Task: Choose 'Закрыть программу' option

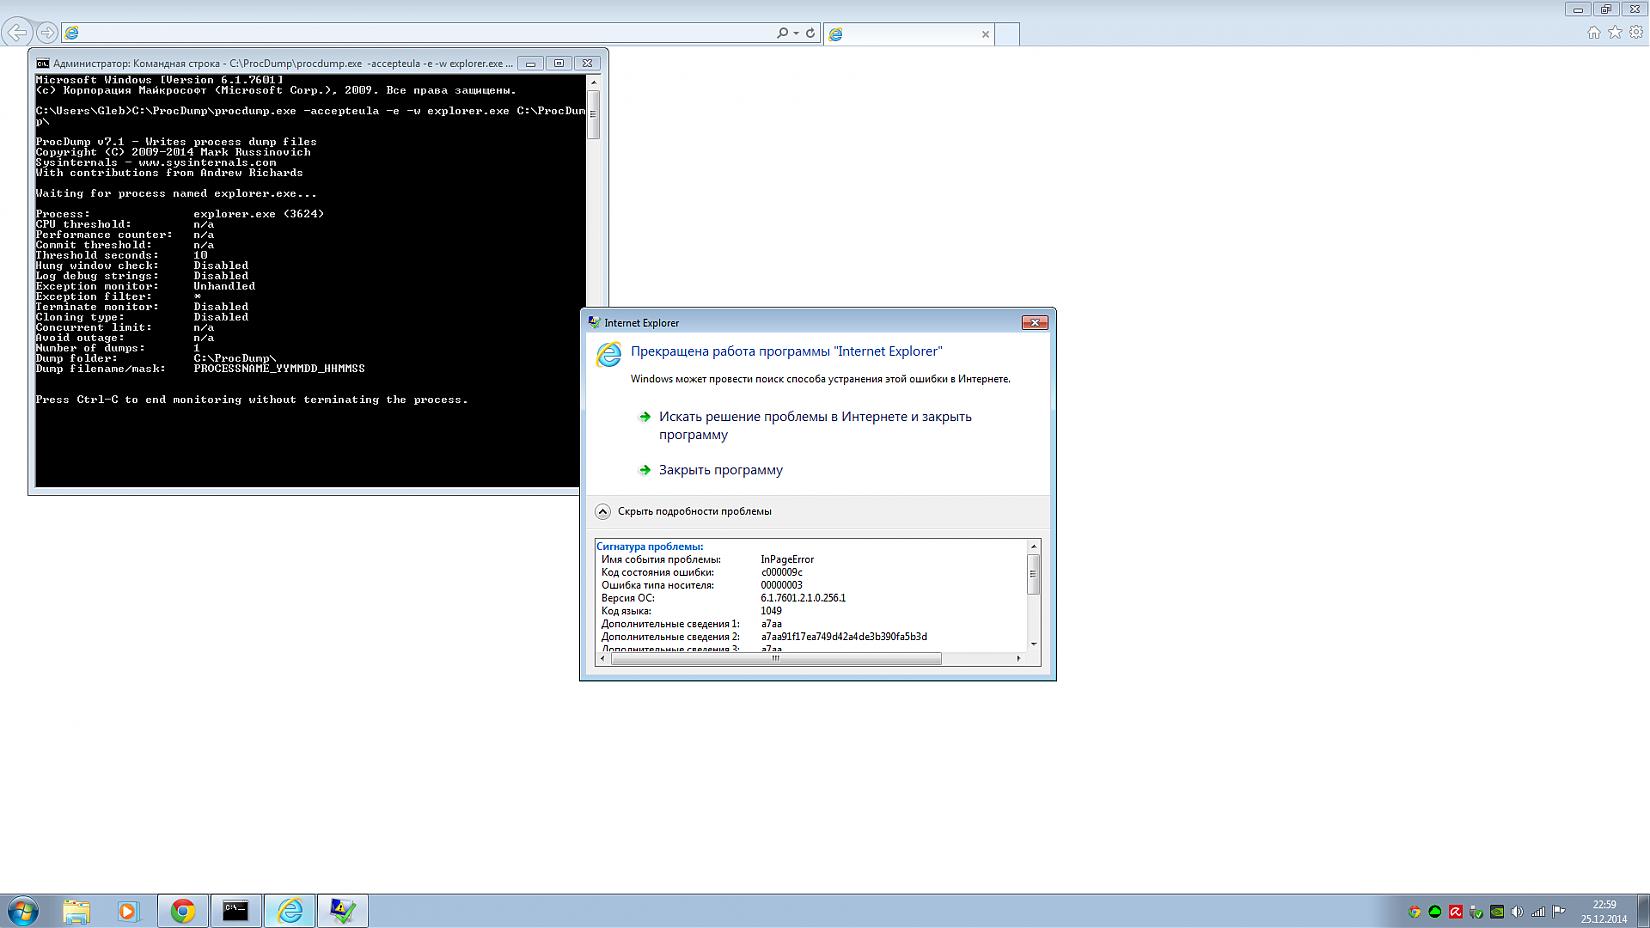Action: (720, 470)
